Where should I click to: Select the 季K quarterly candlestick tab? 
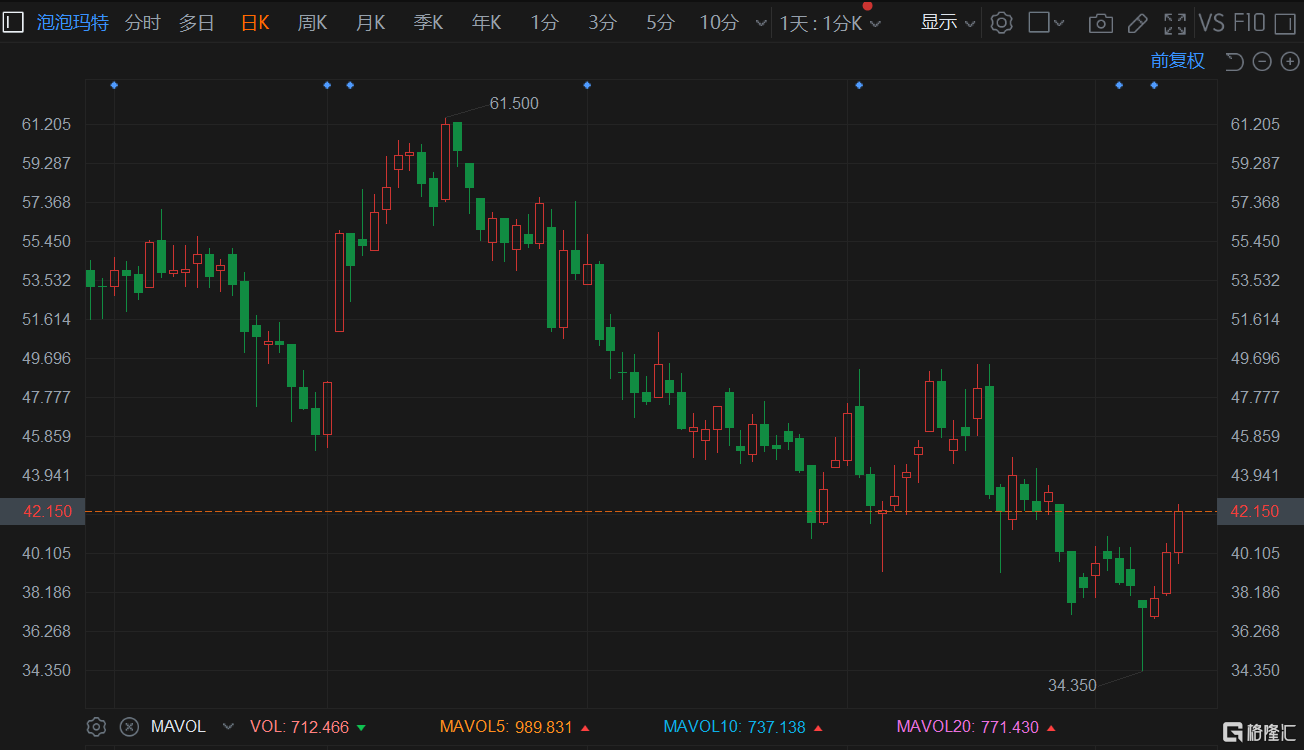point(428,22)
